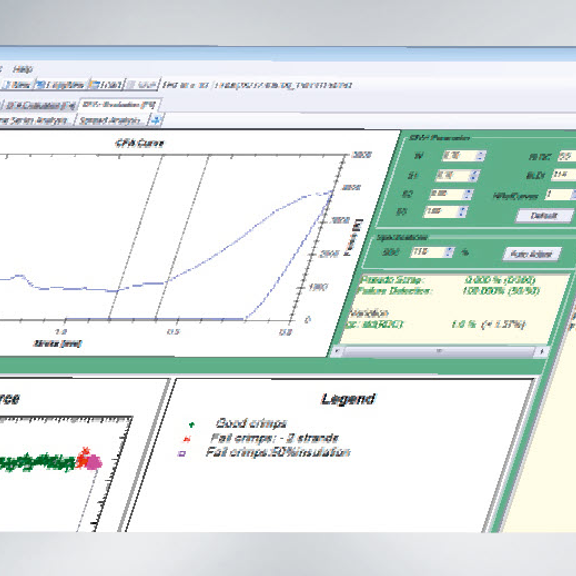
Task: Click the Failure Detection result line
Action: tap(449, 291)
